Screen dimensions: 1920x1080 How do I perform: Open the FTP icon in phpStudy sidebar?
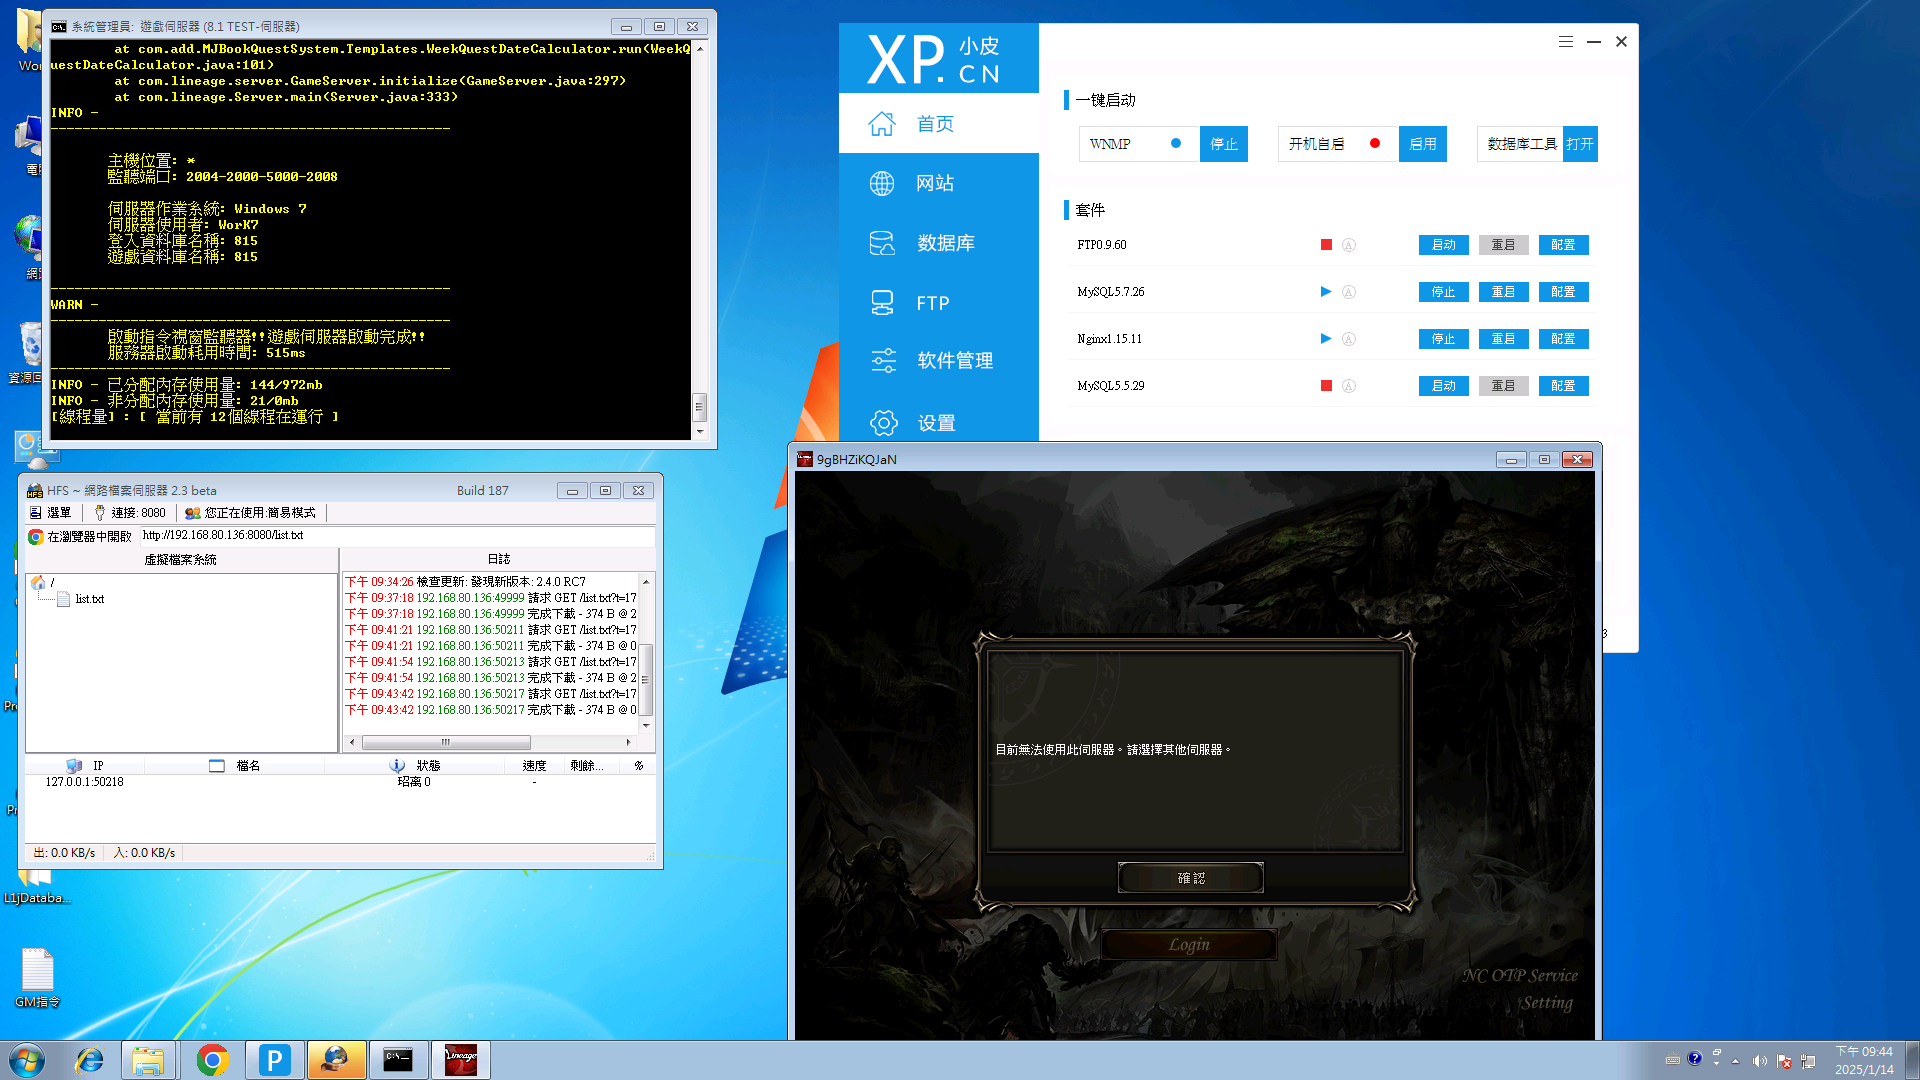click(x=881, y=303)
